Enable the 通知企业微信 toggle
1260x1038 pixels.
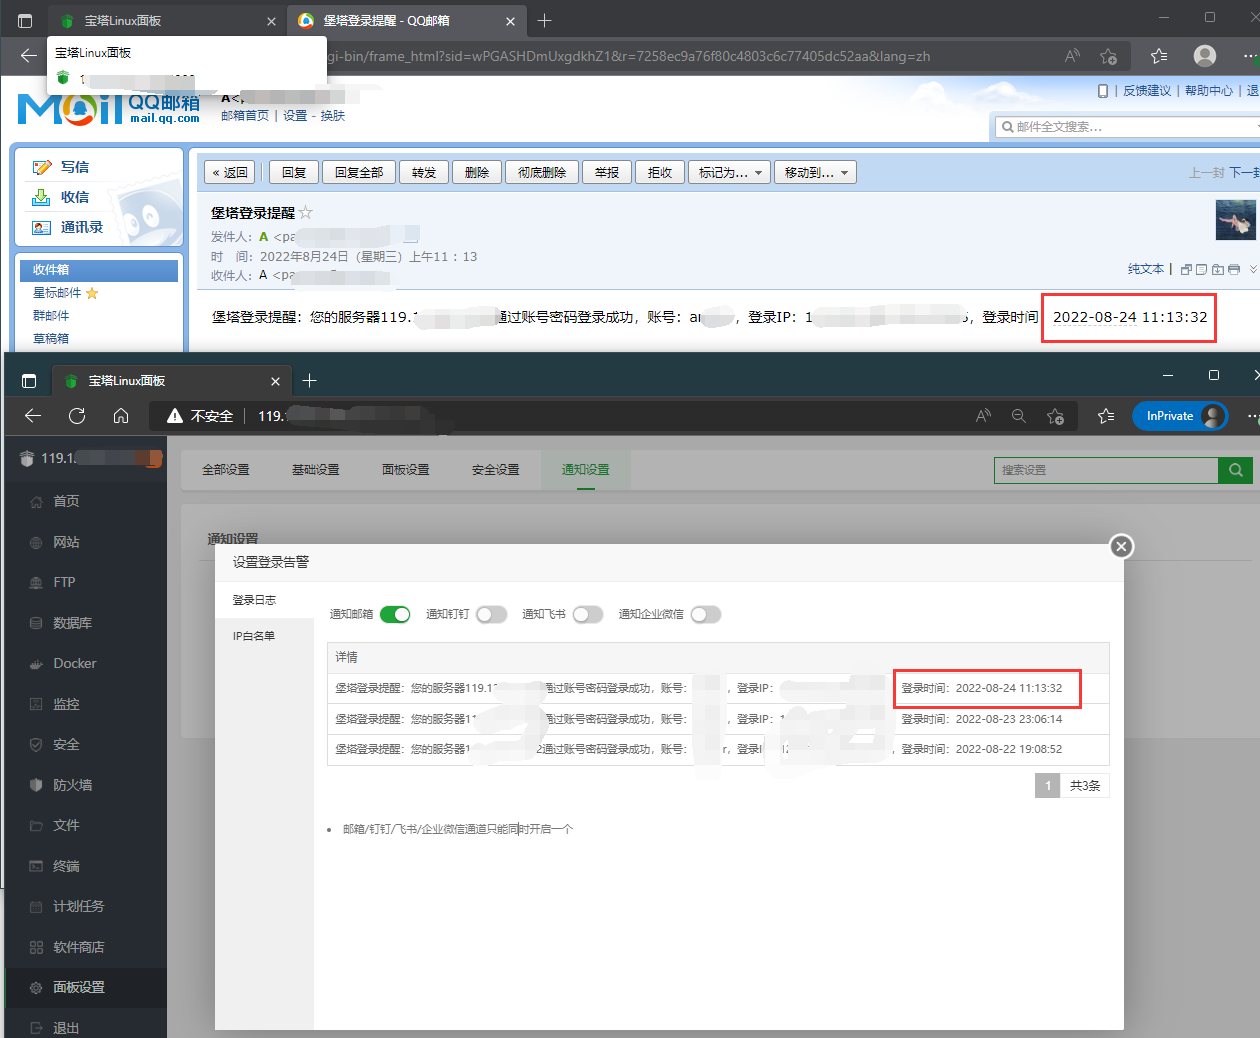coord(706,614)
